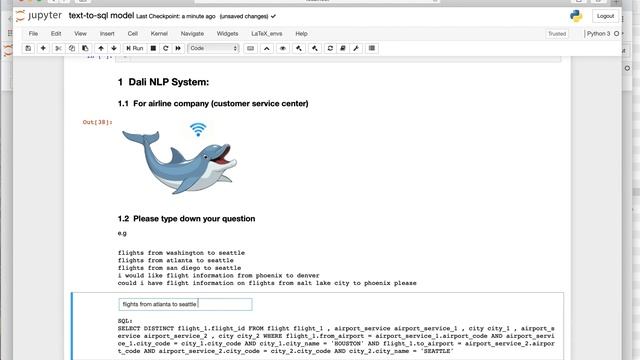Viewport: 640px width, 360px height.
Task: Click heading 1.1 For airline company
Action: coord(213,104)
